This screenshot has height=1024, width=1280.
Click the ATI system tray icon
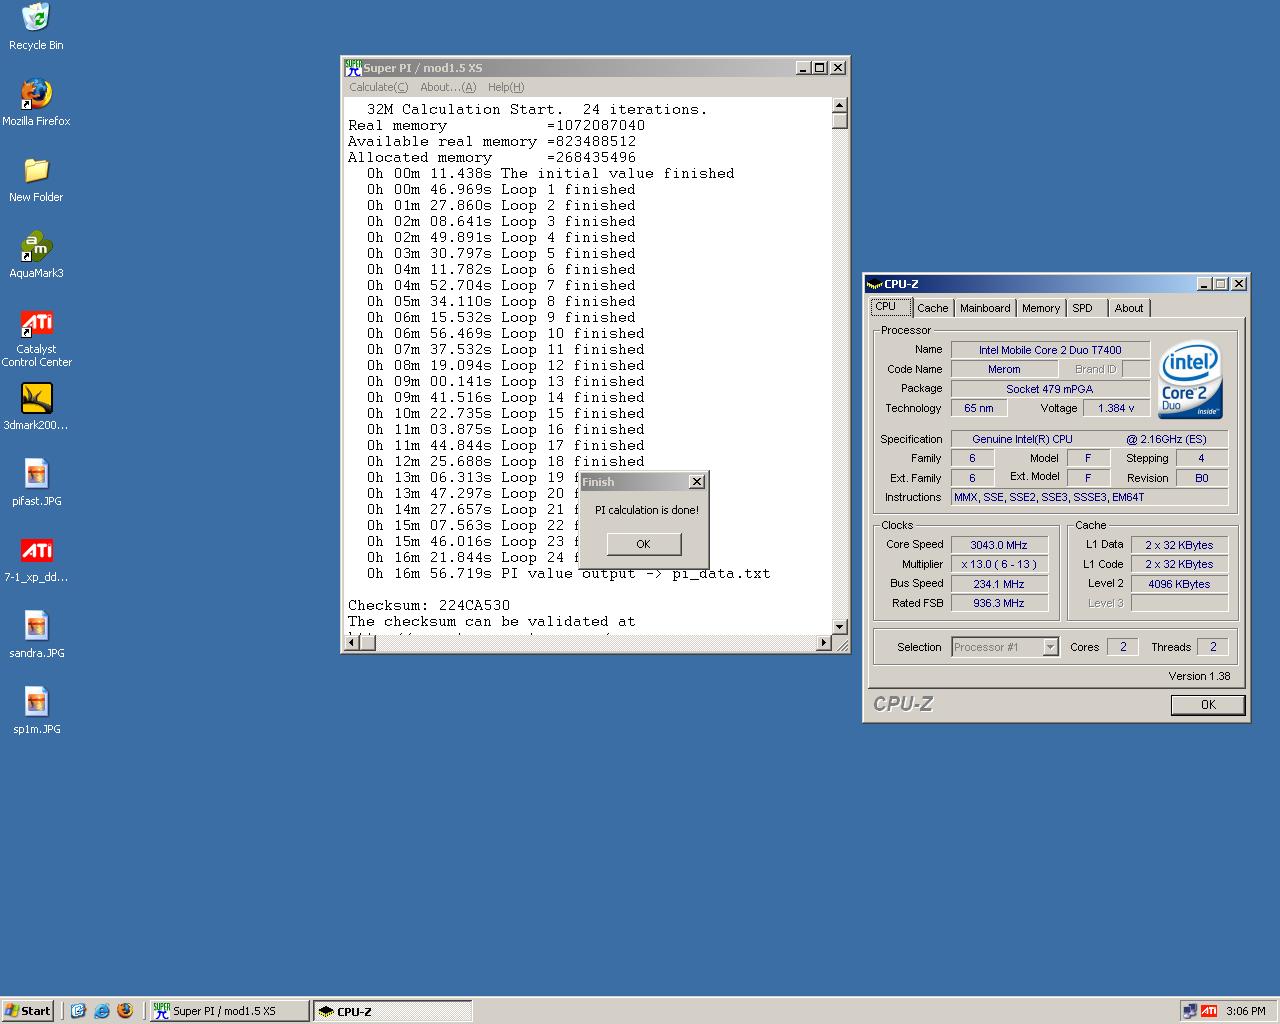(1209, 1011)
